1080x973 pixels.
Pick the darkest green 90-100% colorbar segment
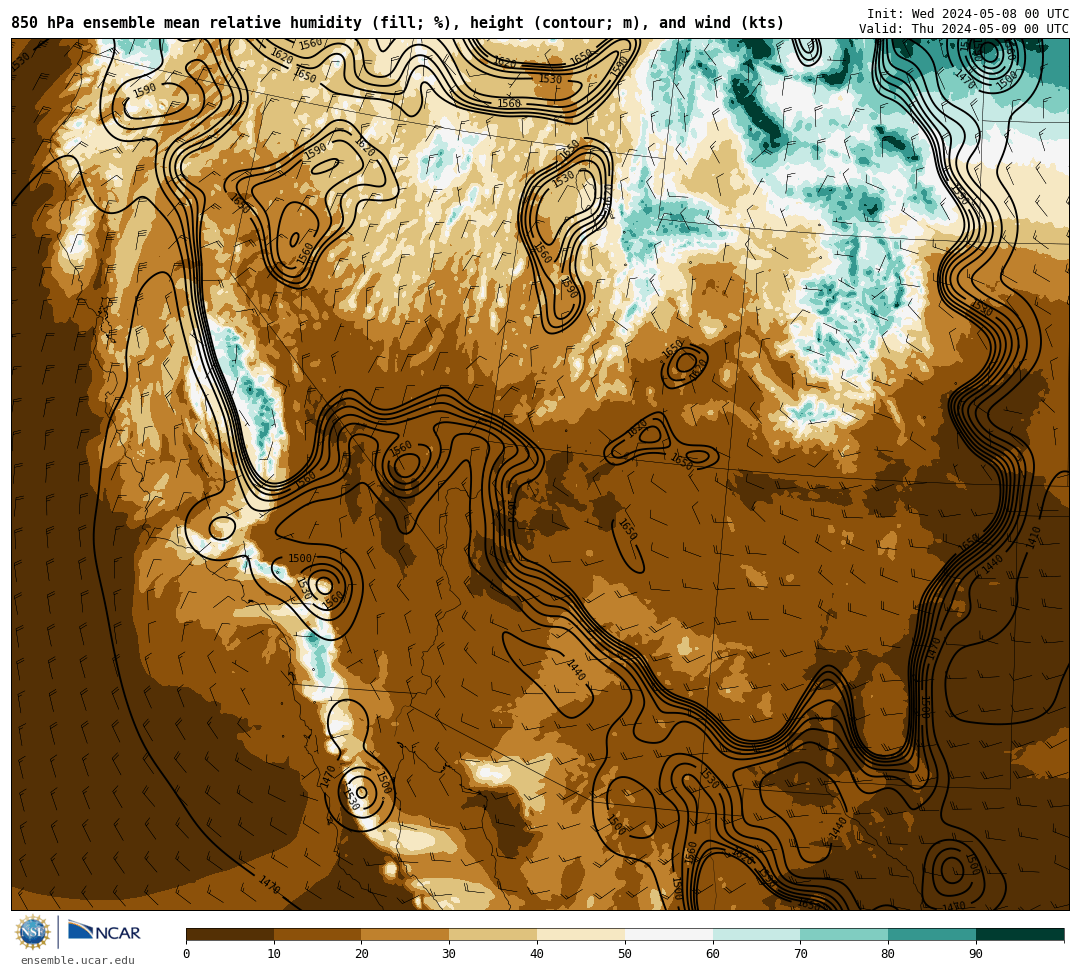pyautogui.click(x=1020, y=934)
